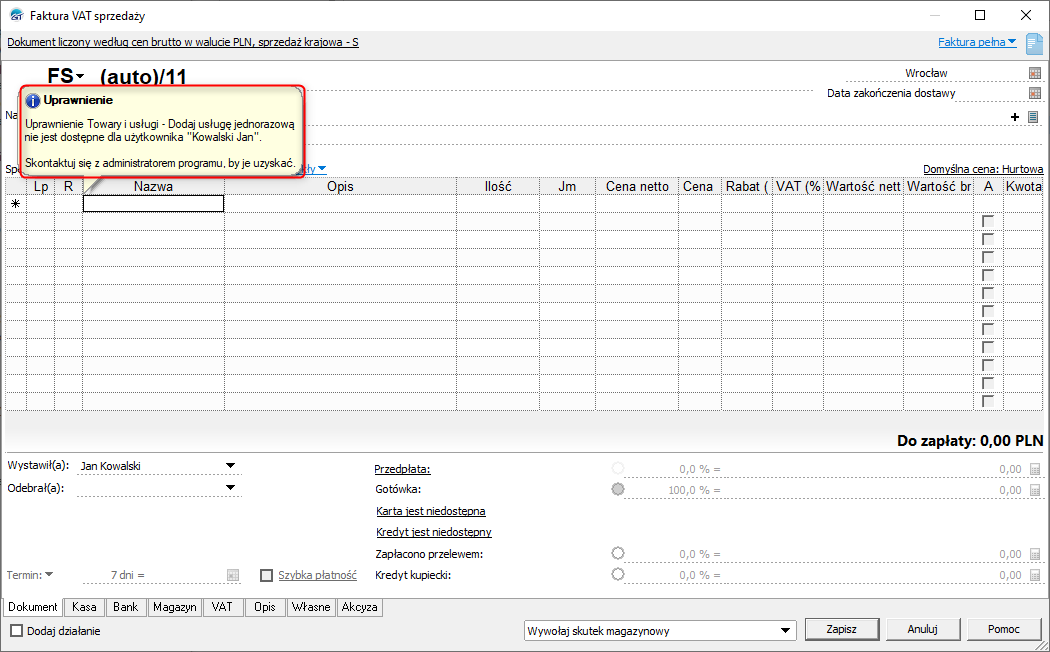
Task: Switch to the Magazyn tab
Action: (x=175, y=606)
